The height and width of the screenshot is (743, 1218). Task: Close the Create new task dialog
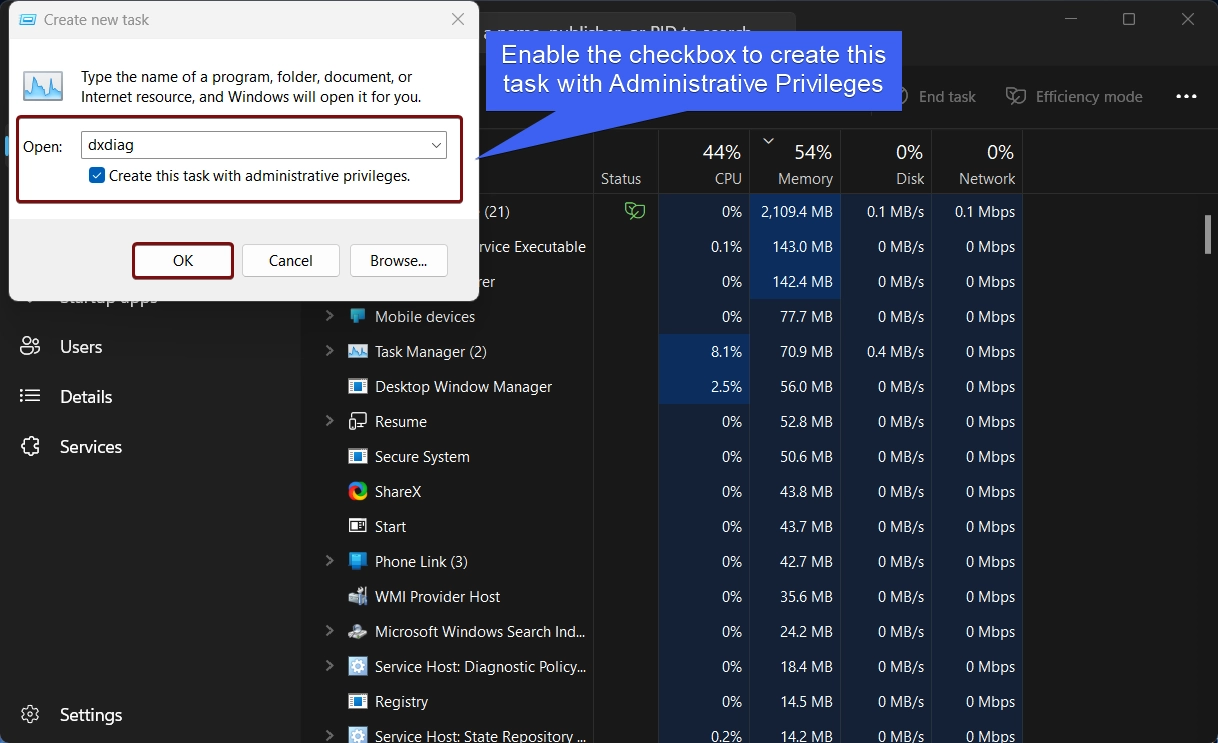pyautogui.click(x=457, y=20)
